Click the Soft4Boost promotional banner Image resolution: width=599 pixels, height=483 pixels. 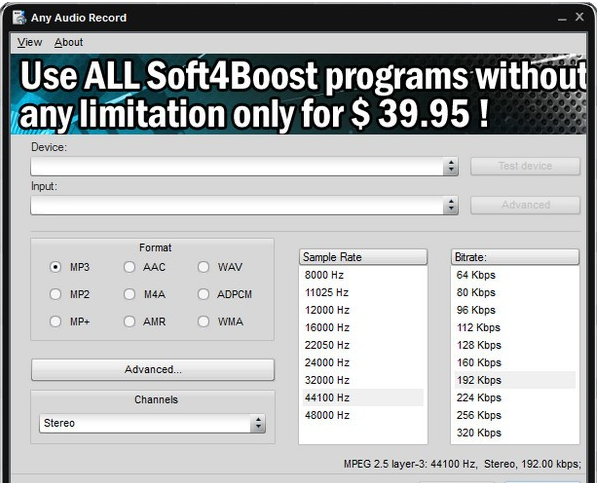click(x=298, y=94)
